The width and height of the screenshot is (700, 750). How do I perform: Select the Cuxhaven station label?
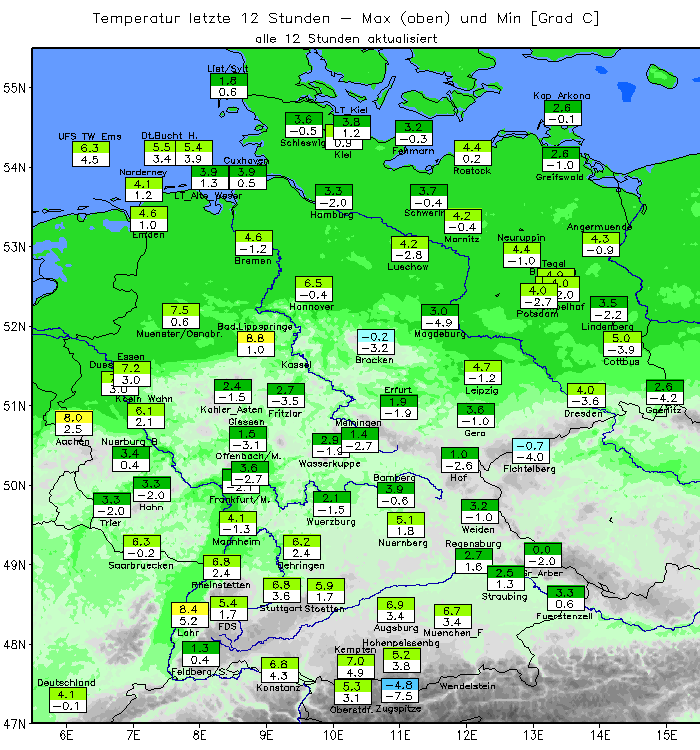[246, 160]
